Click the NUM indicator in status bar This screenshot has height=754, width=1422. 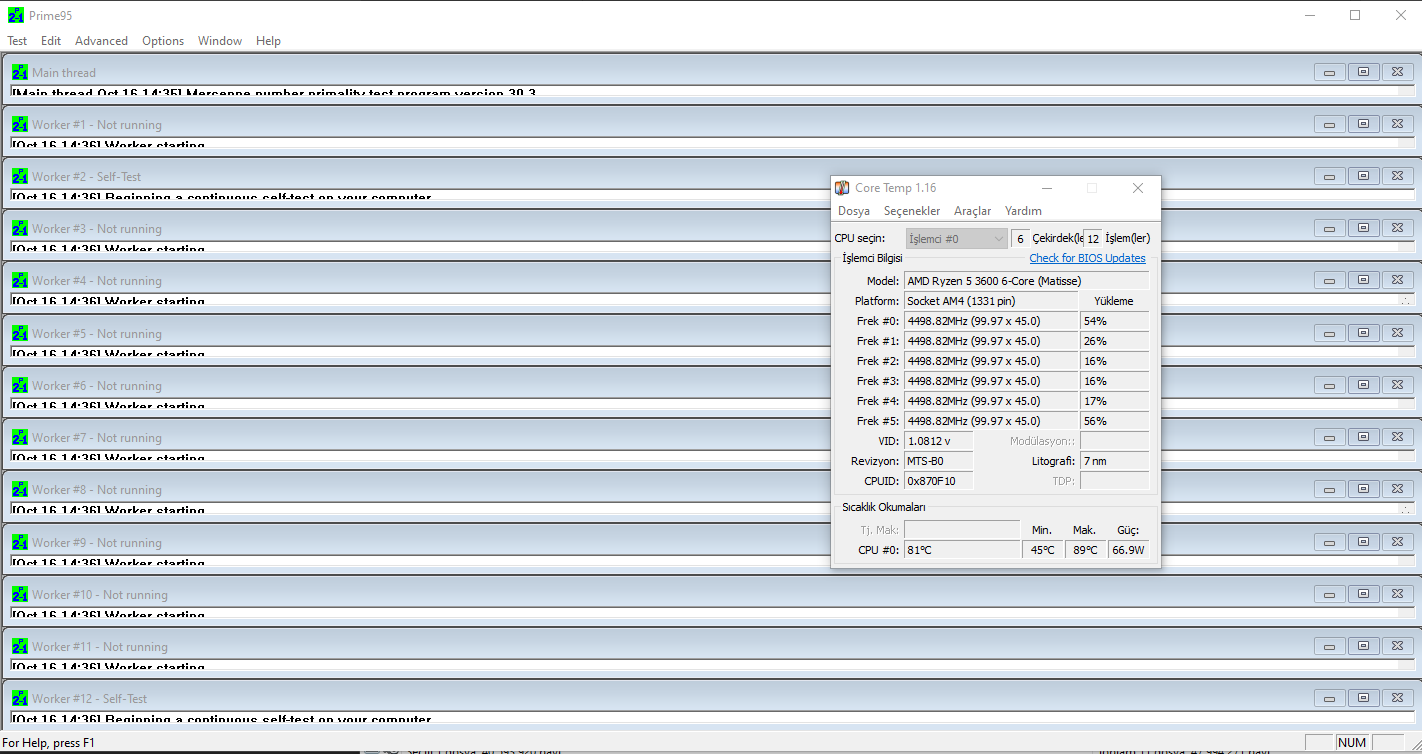click(1351, 743)
